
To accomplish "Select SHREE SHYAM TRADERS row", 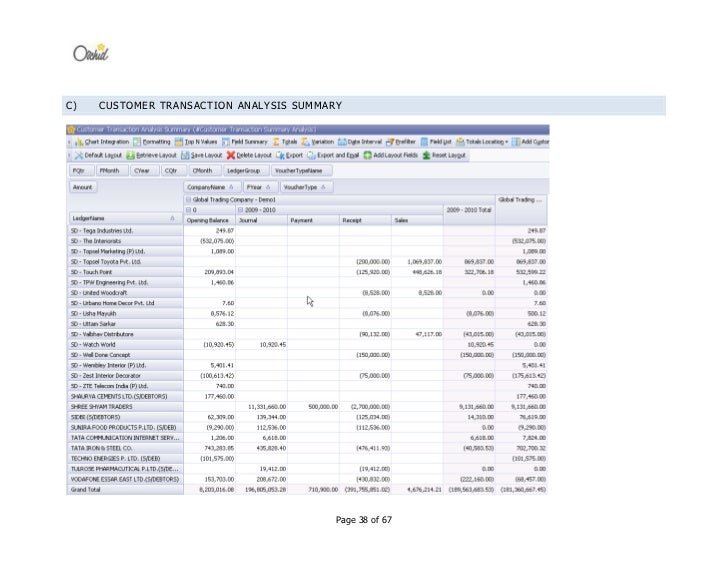I will [125, 407].
